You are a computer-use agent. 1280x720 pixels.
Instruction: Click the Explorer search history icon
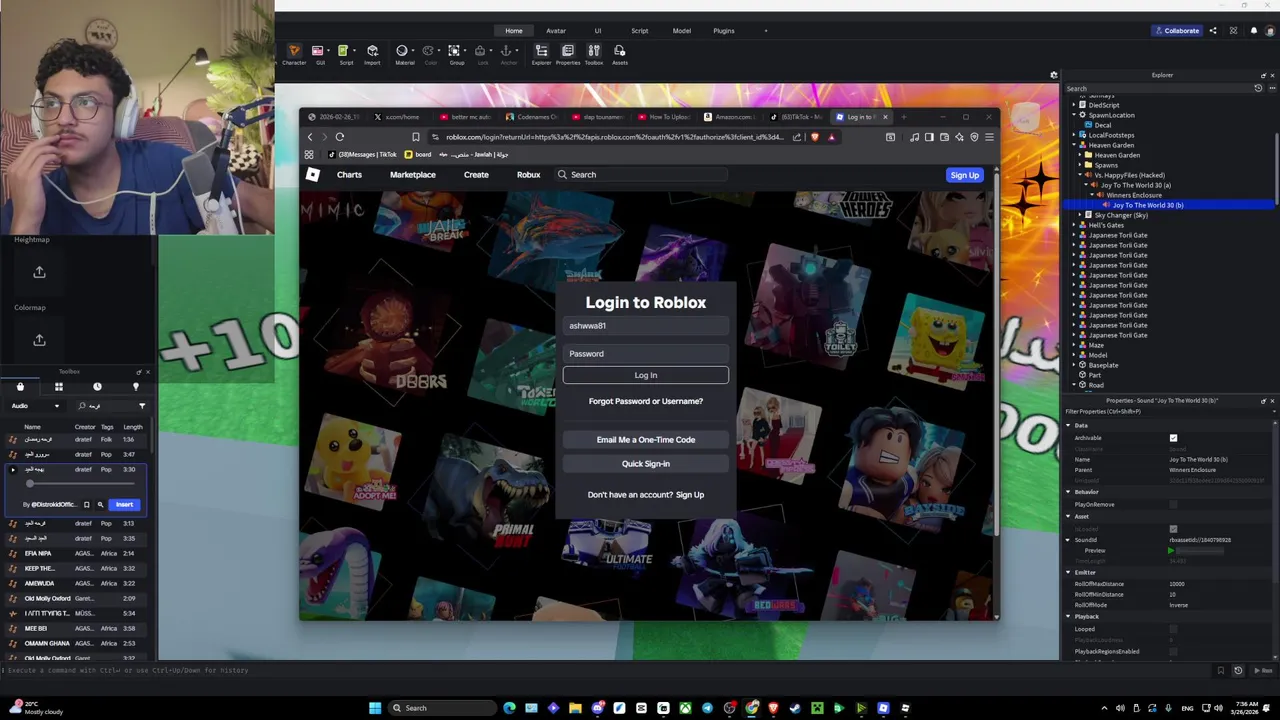click(x=1258, y=88)
